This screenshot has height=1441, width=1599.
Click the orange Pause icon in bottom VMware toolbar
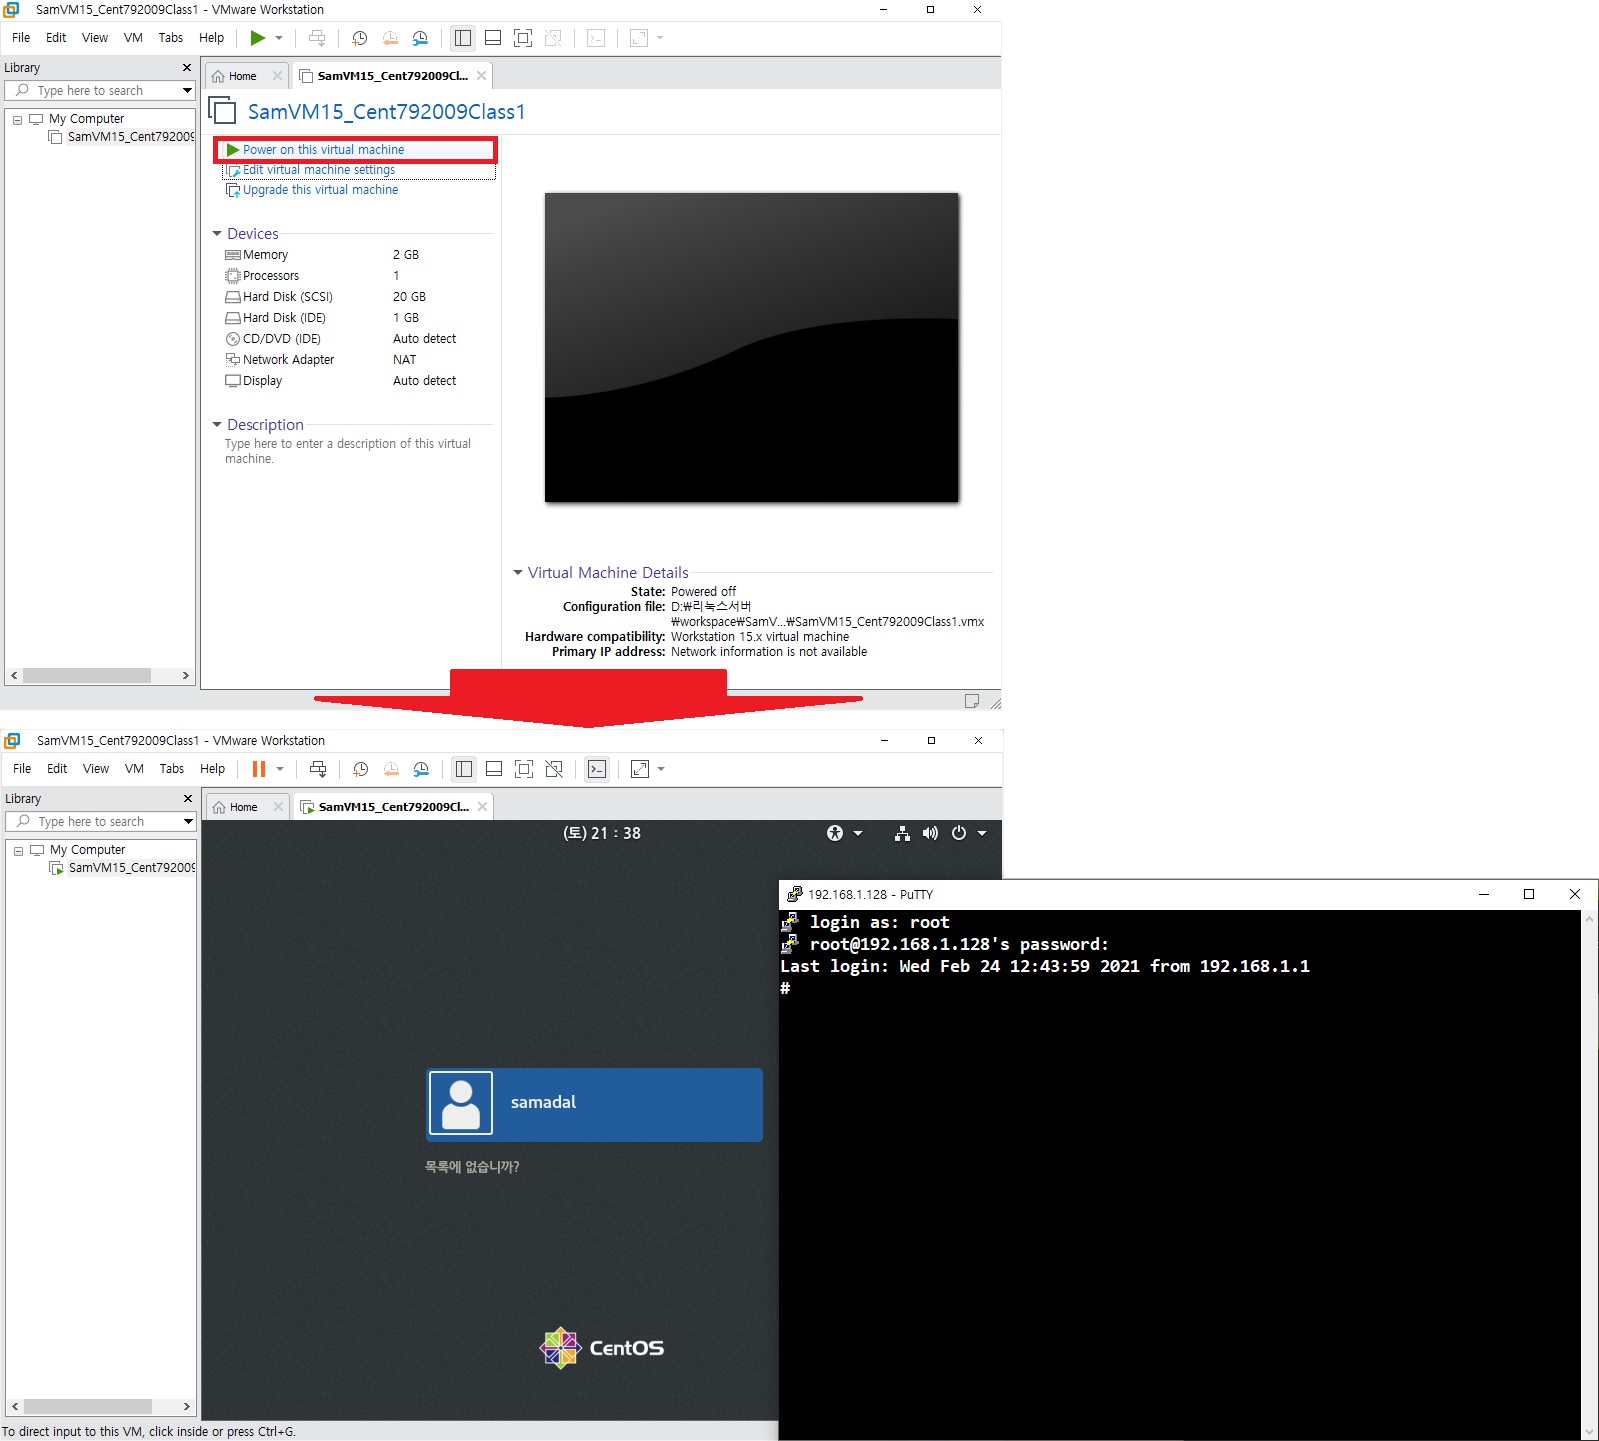[x=259, y=769]
